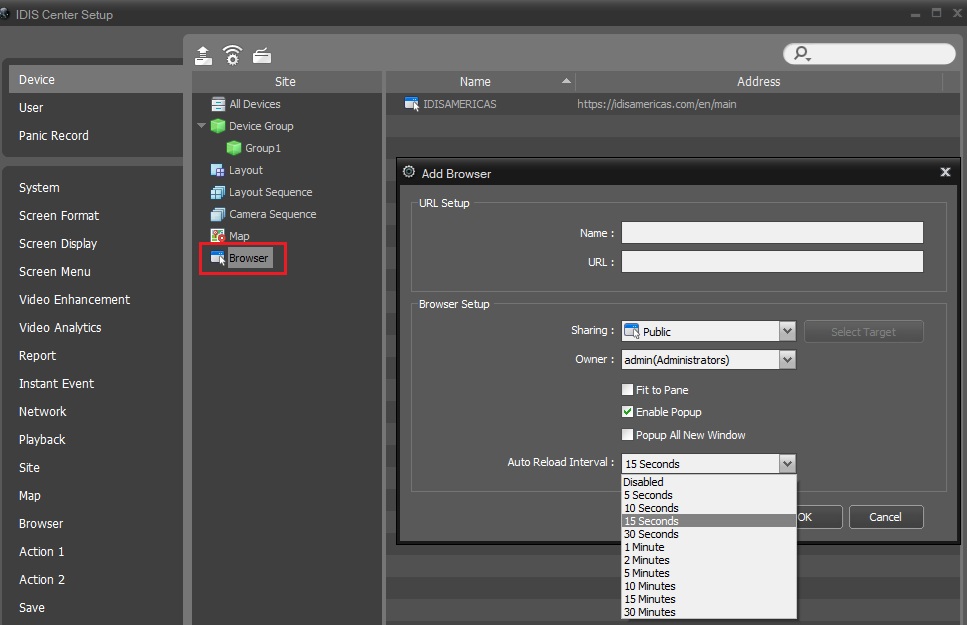
Task: Click the Cancel button
Action: click(x=886, y=517)
